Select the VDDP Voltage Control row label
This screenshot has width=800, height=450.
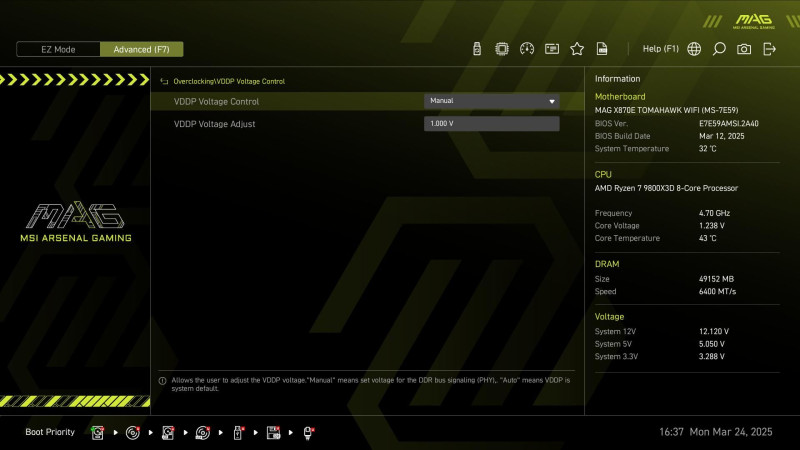[216, 102]
